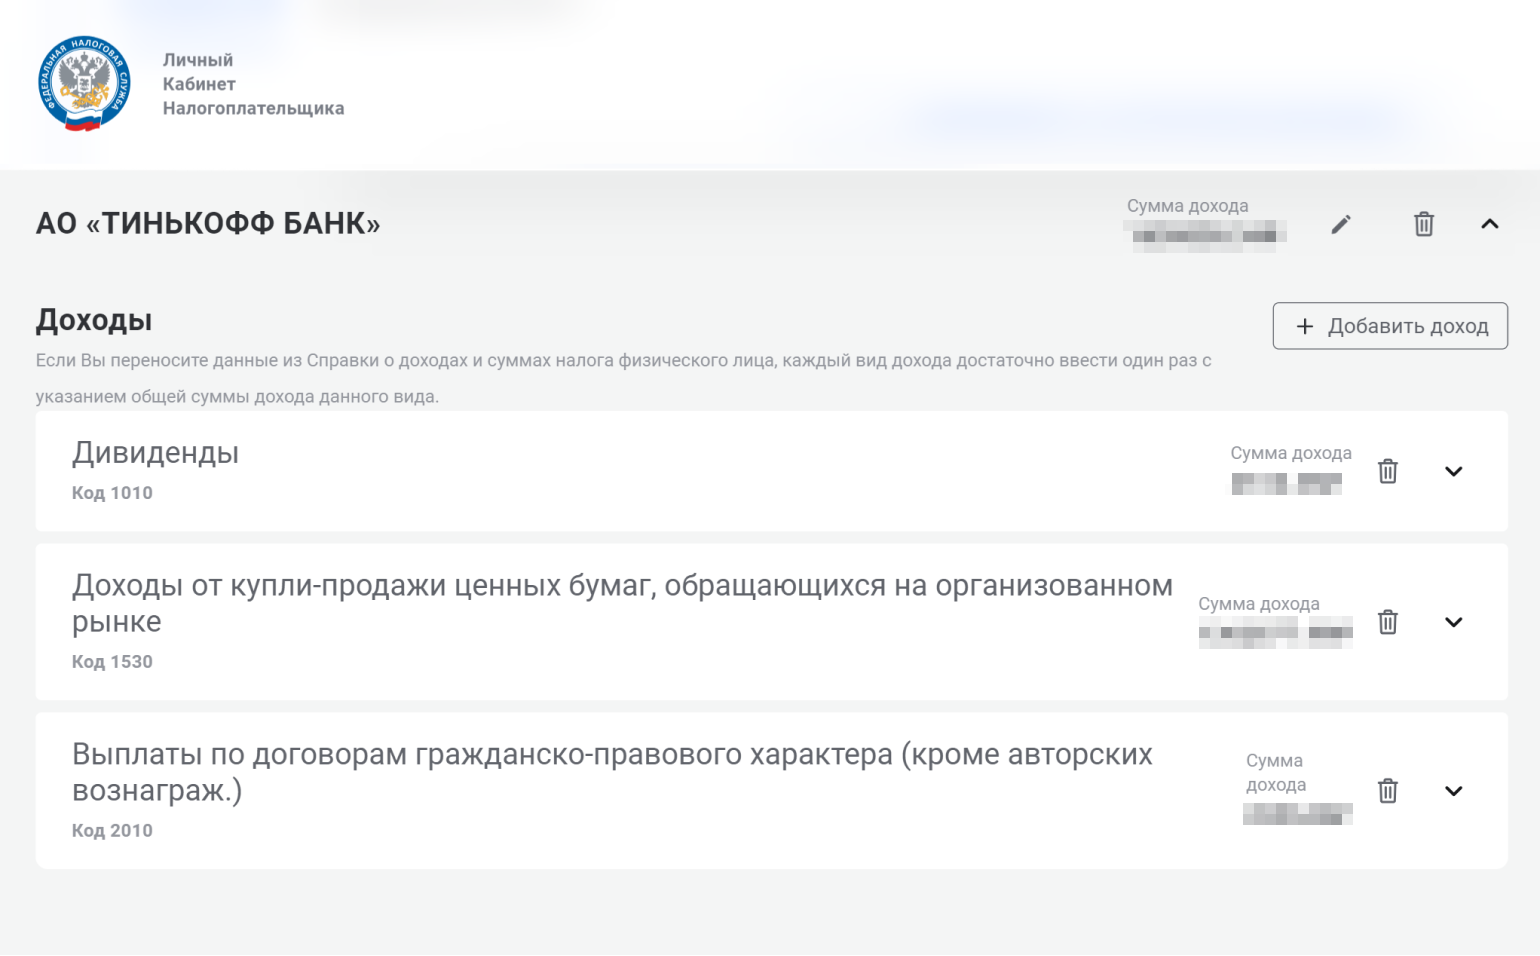1540x956 pixels.
Task: Select the Код 1010 label
Action: click(x=112, y=493)
